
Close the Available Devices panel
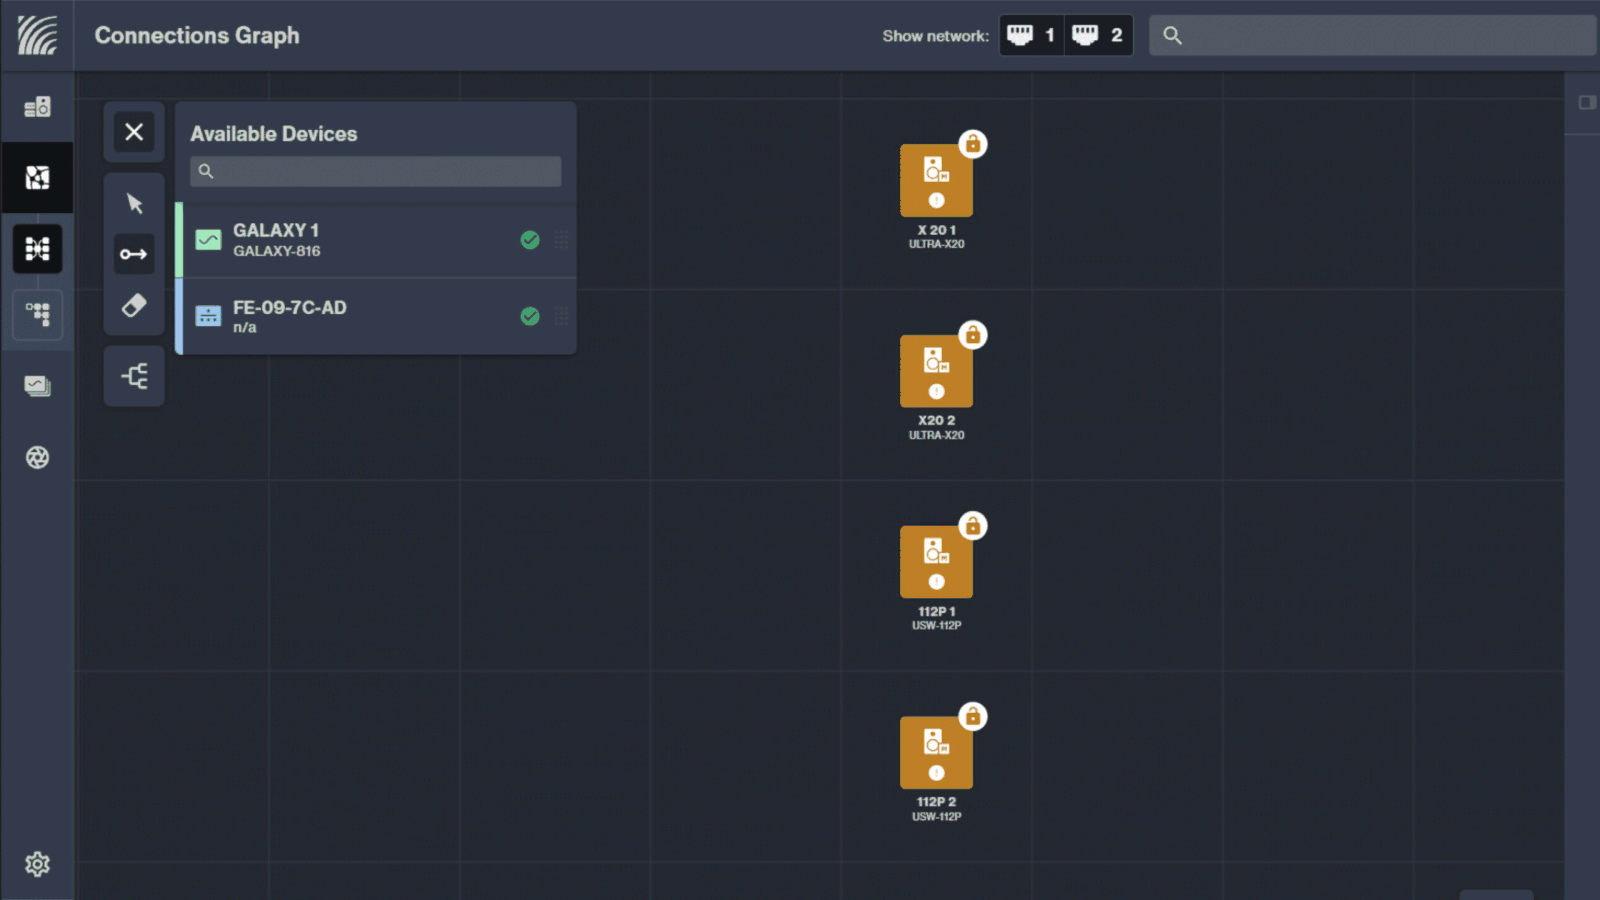[134, 131]
